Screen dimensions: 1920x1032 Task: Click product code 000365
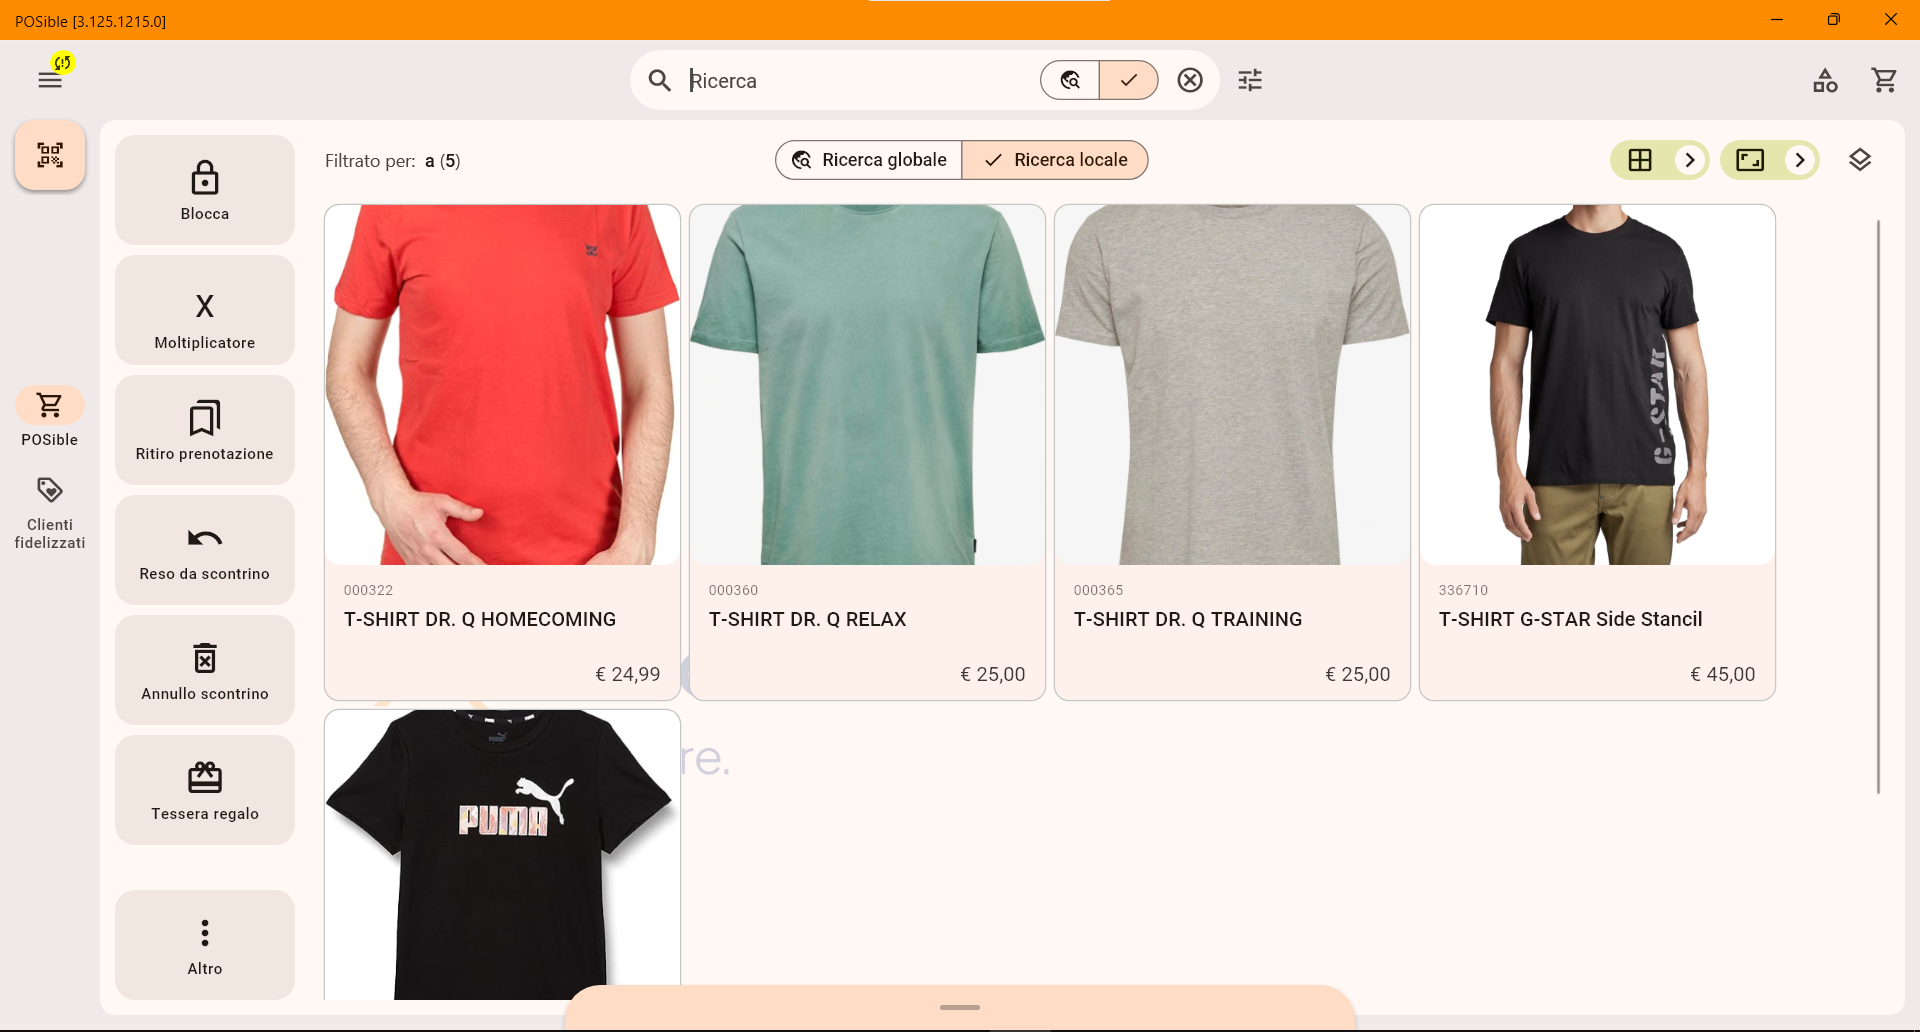[1099, 590]
